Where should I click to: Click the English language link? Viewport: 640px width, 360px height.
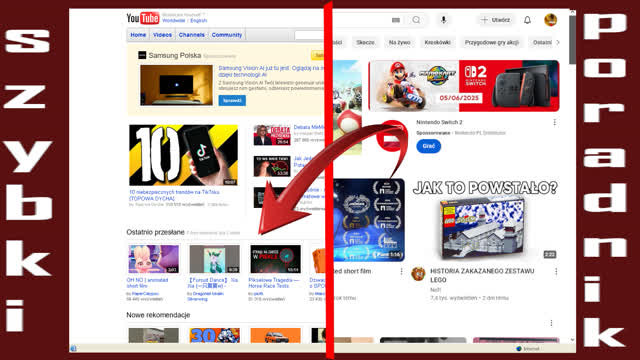(199, 20)
